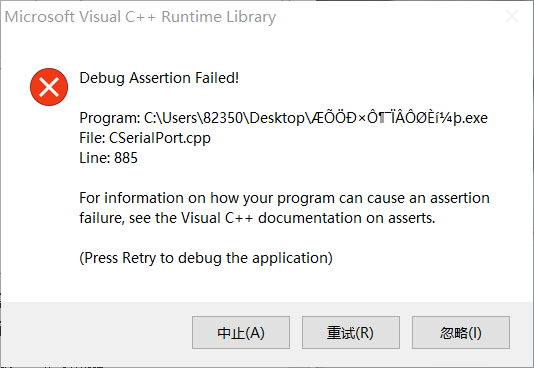The height and width of the screenshot is (368, 534).
Task: Click the line number 885
Action: 126,158
